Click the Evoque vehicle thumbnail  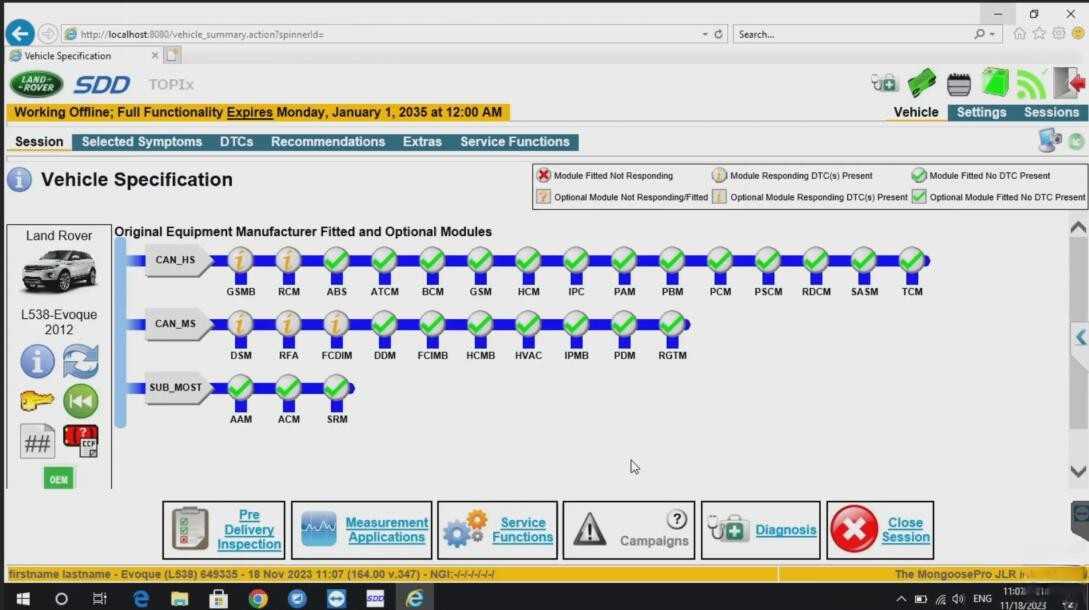[x=59, y=270]
